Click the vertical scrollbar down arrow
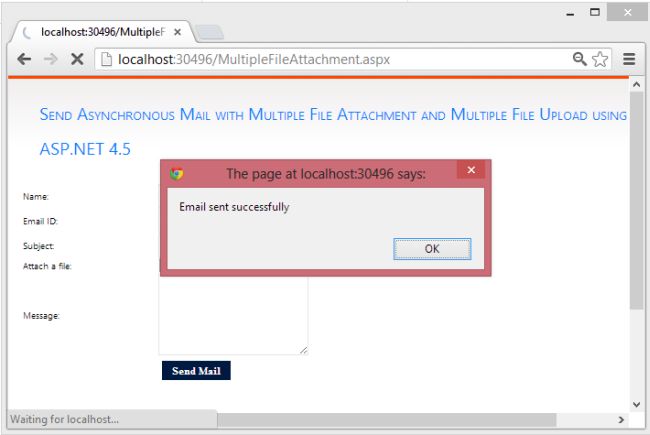This screenshot has width=650, height=435. point(636,404)
